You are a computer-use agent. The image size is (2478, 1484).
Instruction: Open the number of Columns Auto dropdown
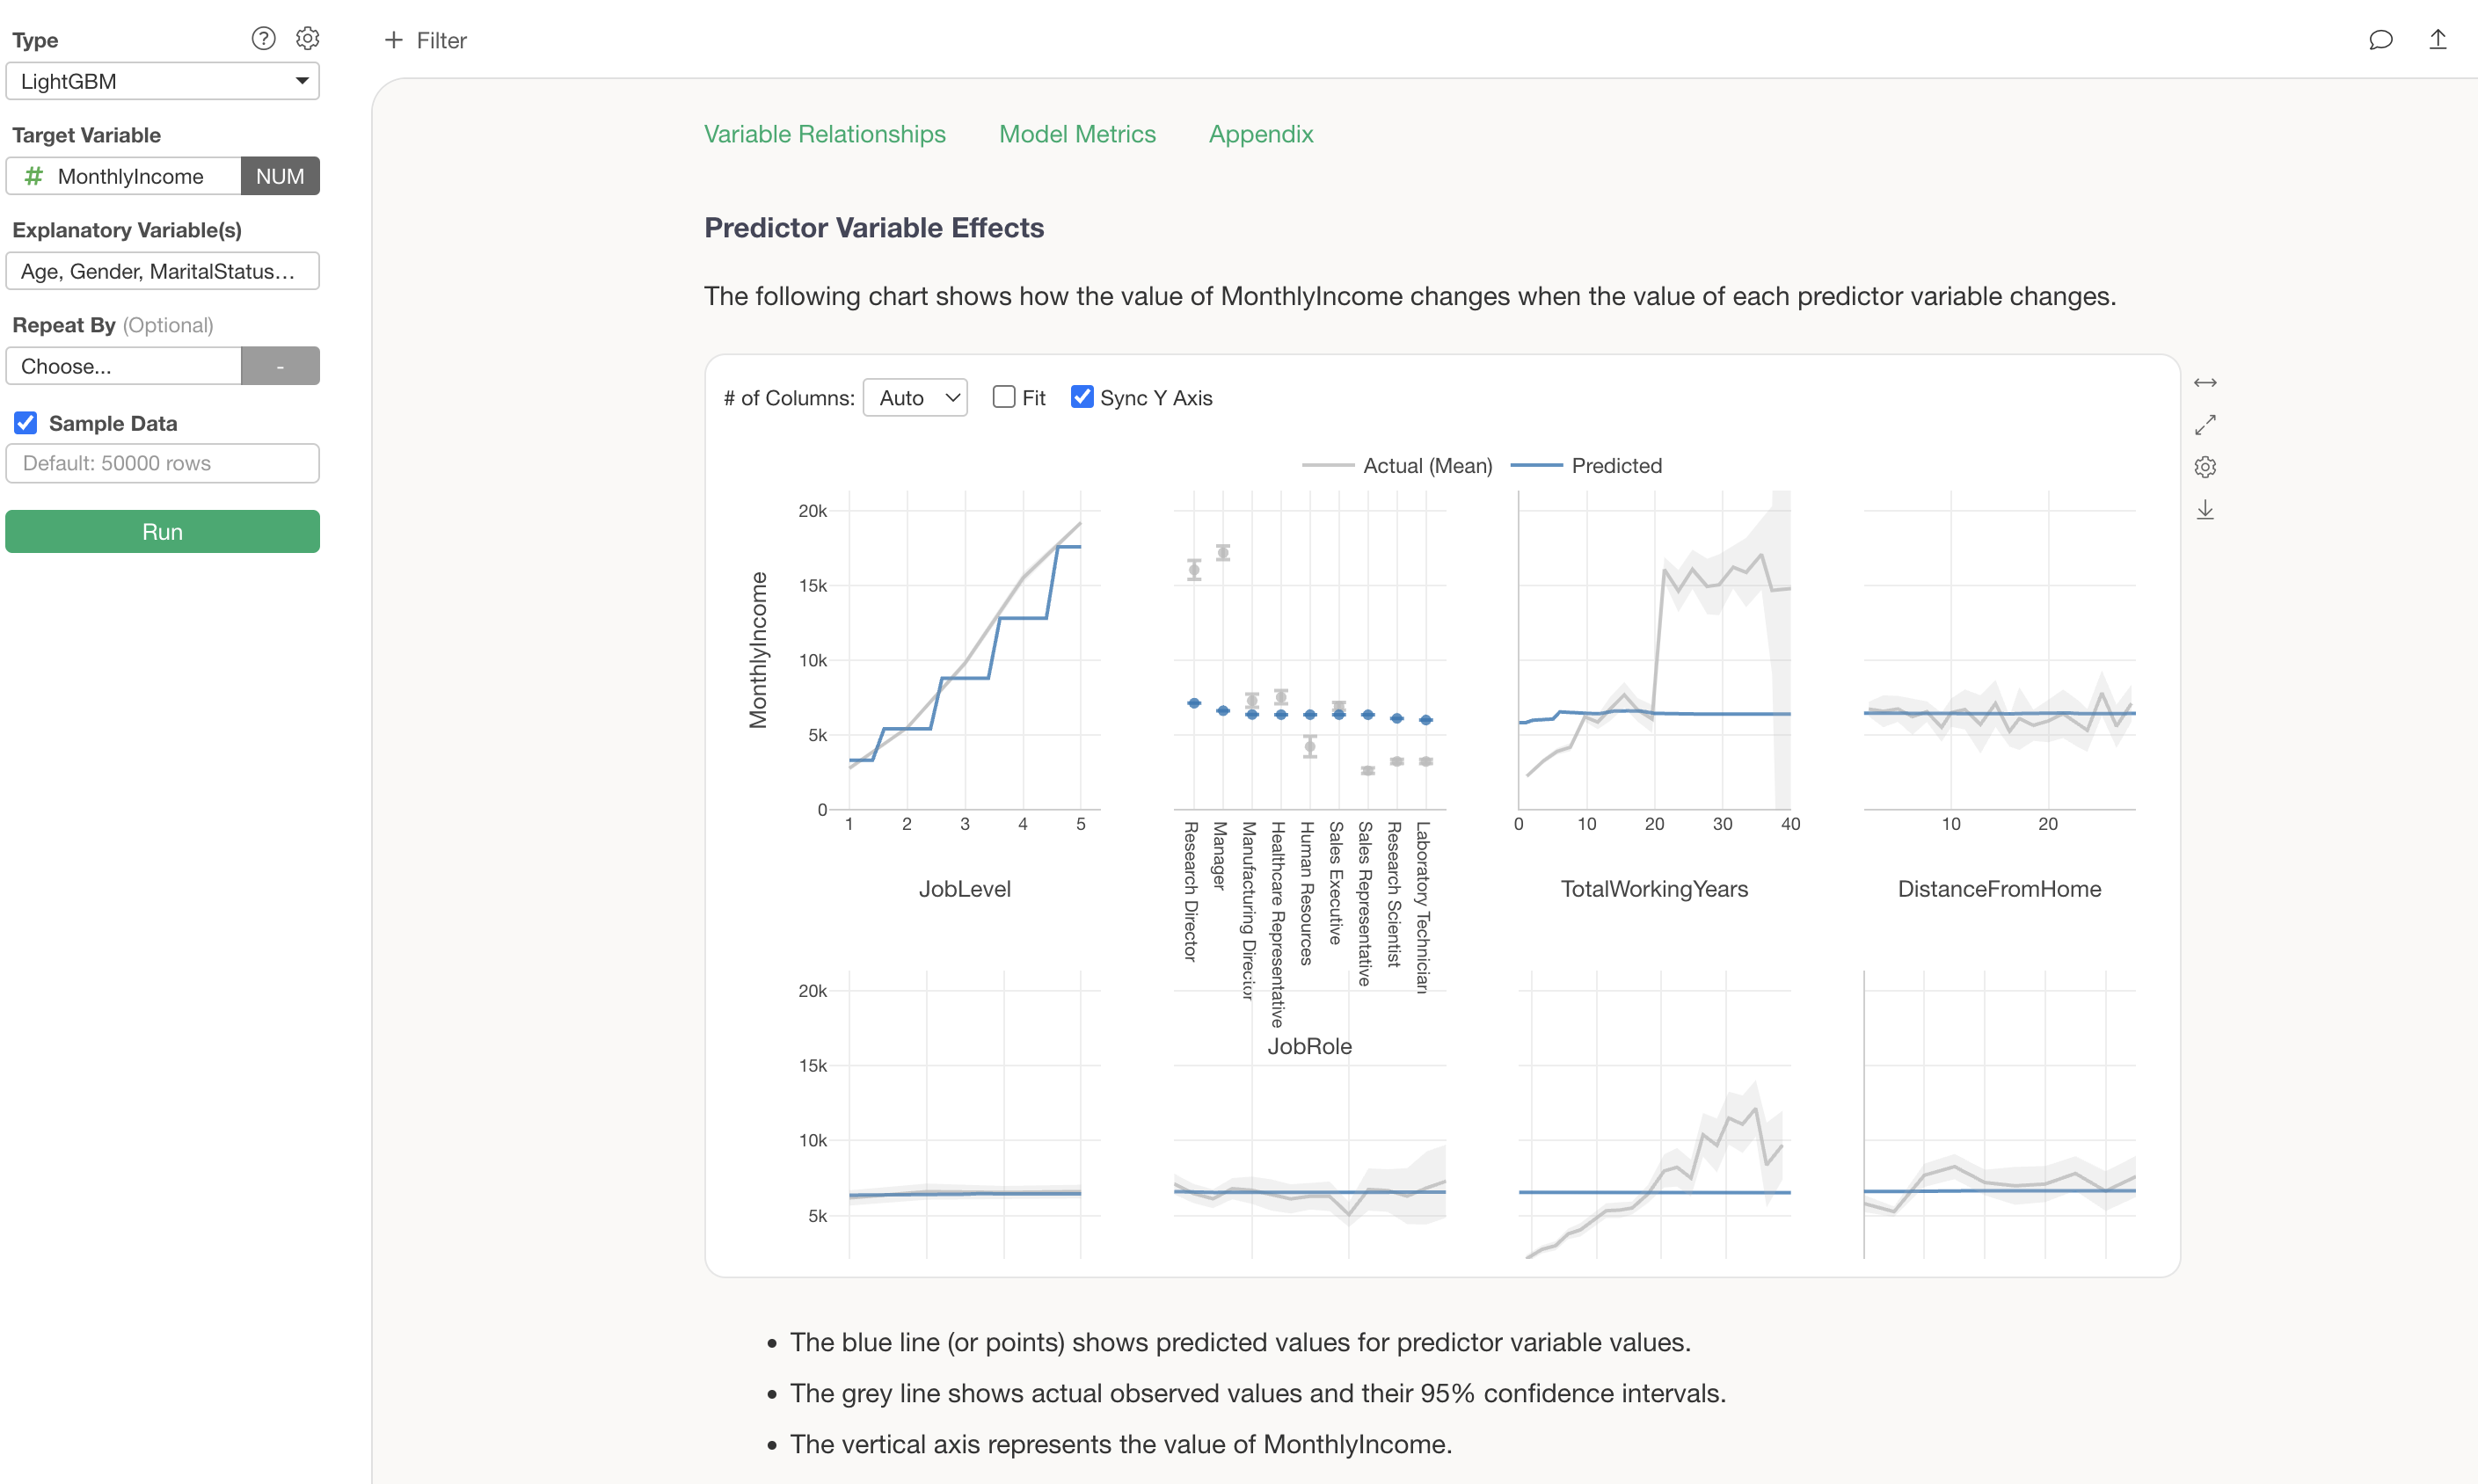coord(915,398)
